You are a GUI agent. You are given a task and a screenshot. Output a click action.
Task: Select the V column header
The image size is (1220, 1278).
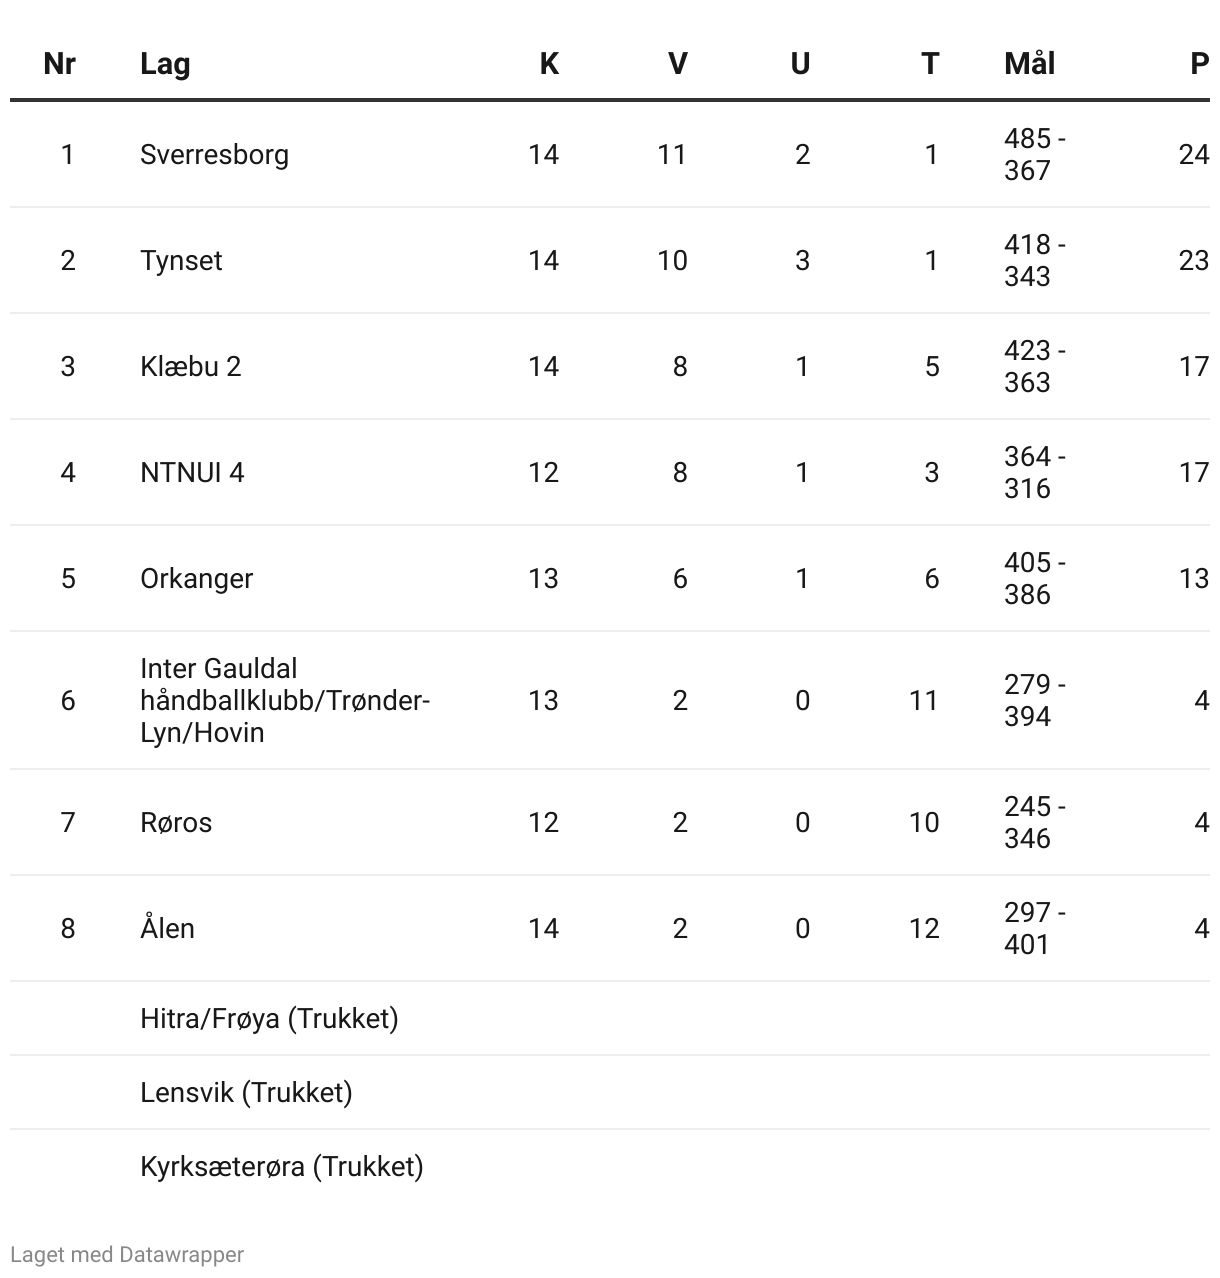tap(677, 64)
